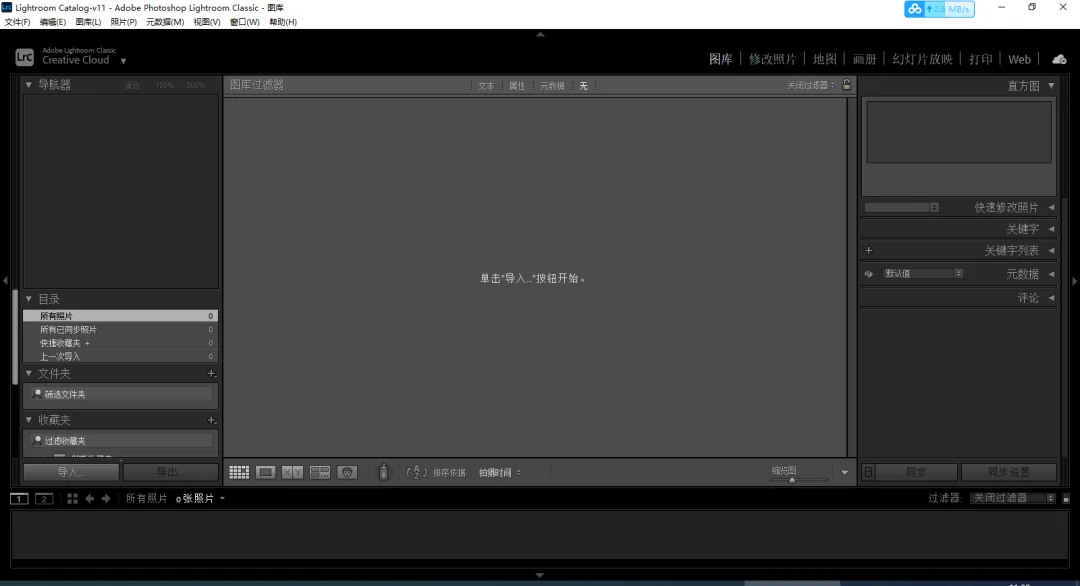1080x586 pixels.
Task: Collapse the 直方图 panel
Action: pos(1051,85)
